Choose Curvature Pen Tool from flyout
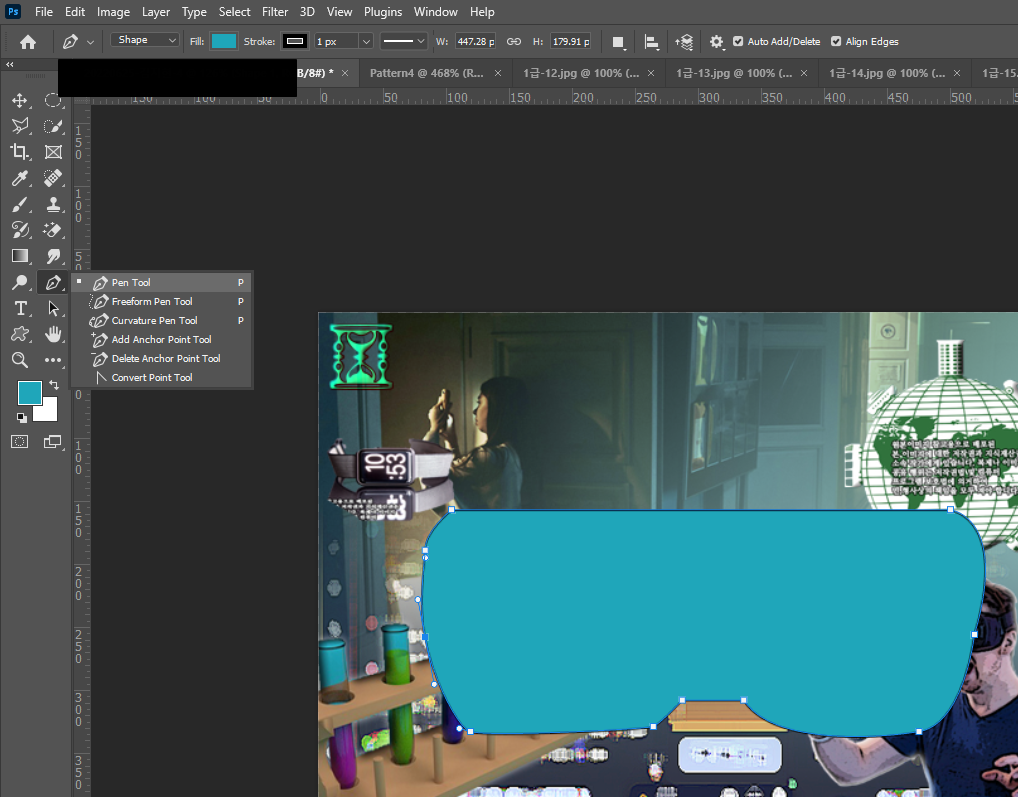The image size is (1018, 797). click(162, 321)
